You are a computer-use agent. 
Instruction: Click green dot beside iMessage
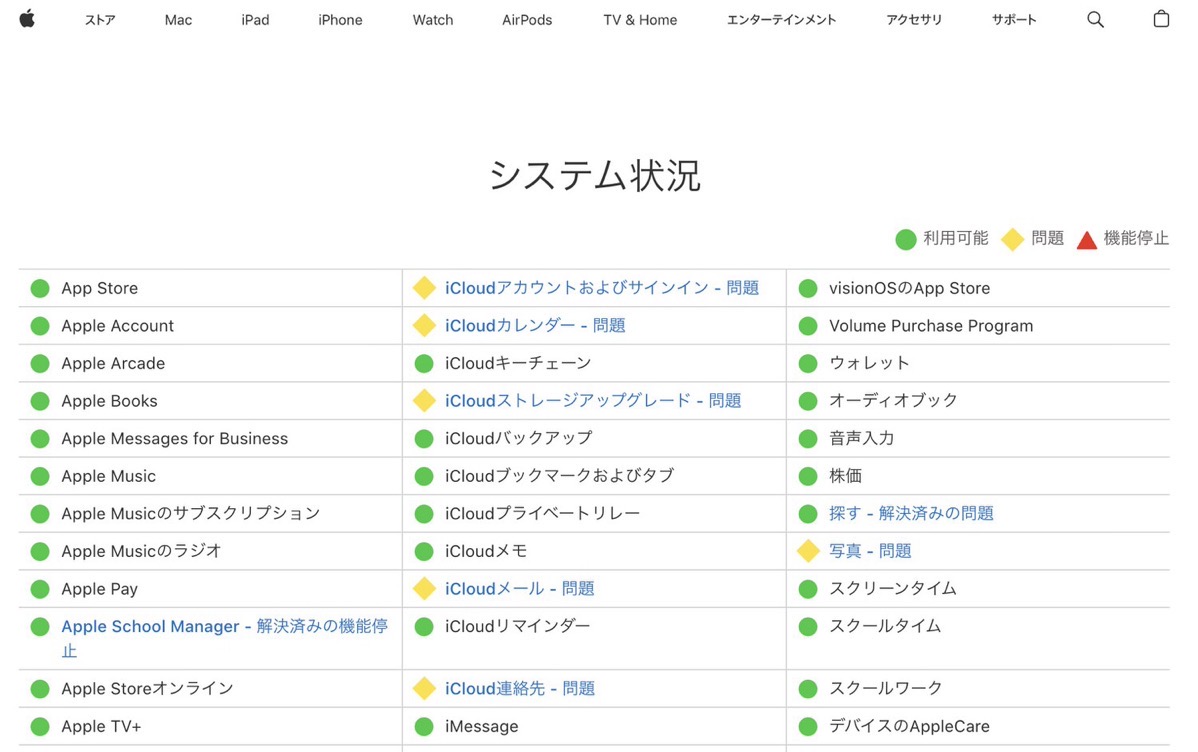coord(424,726)
